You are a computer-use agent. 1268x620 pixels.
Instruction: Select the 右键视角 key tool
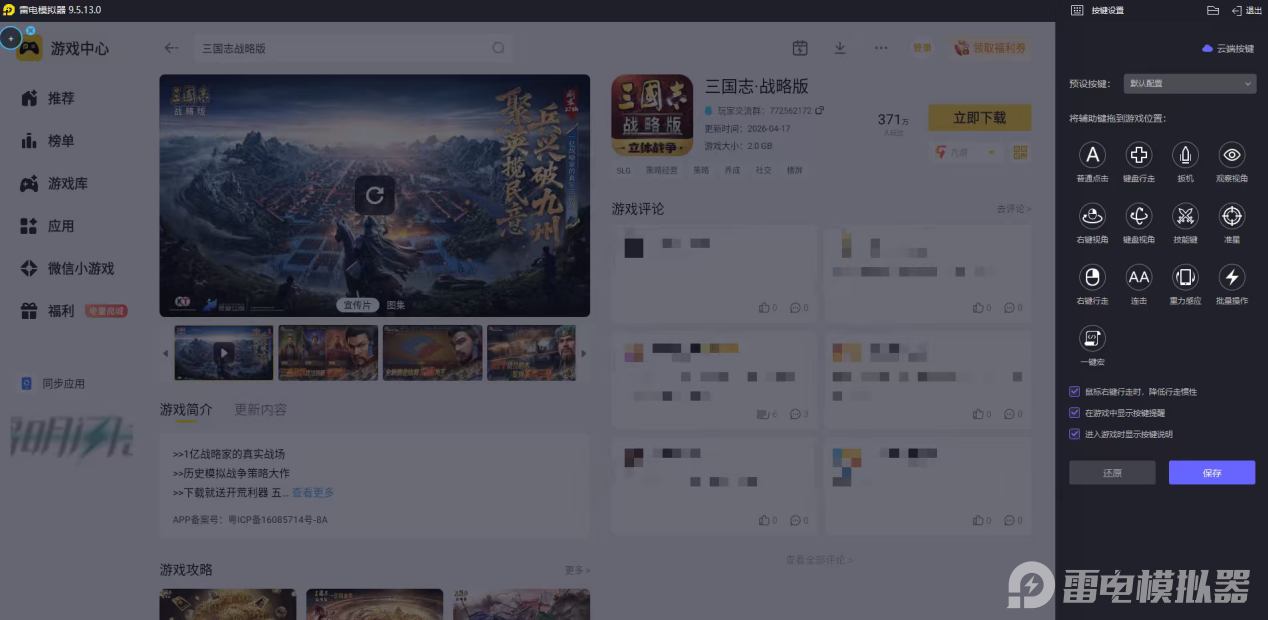pos(1092,216)
